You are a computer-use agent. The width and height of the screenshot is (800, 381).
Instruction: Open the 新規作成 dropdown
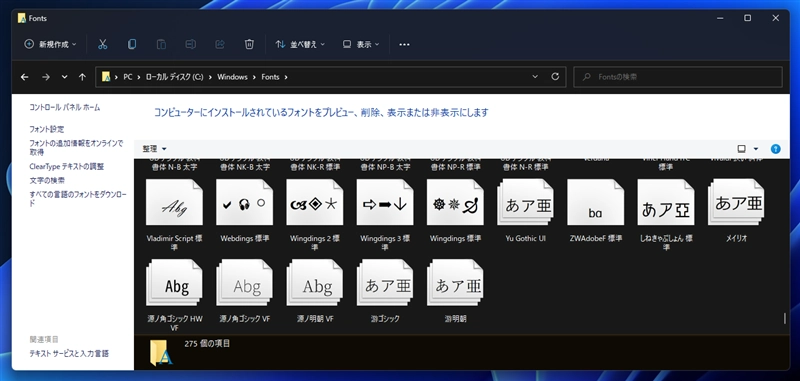coord(50,44)
